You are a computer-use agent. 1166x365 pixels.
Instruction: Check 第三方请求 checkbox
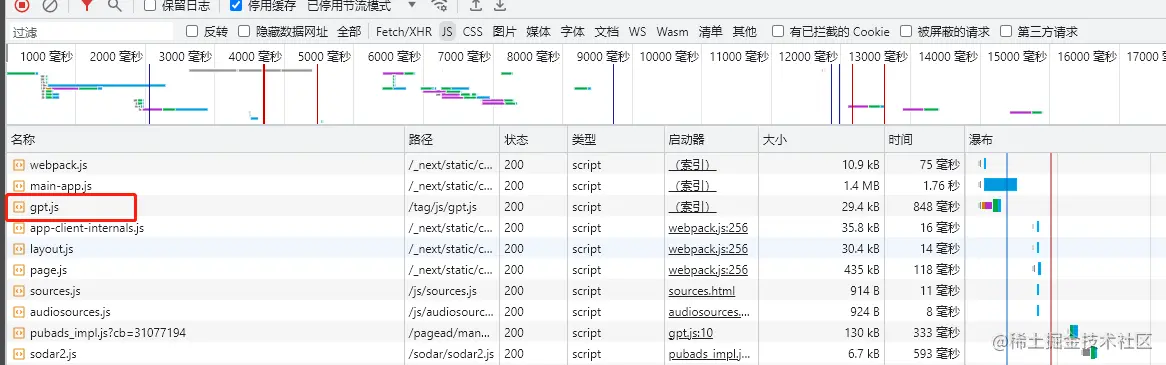[1006, 31]
